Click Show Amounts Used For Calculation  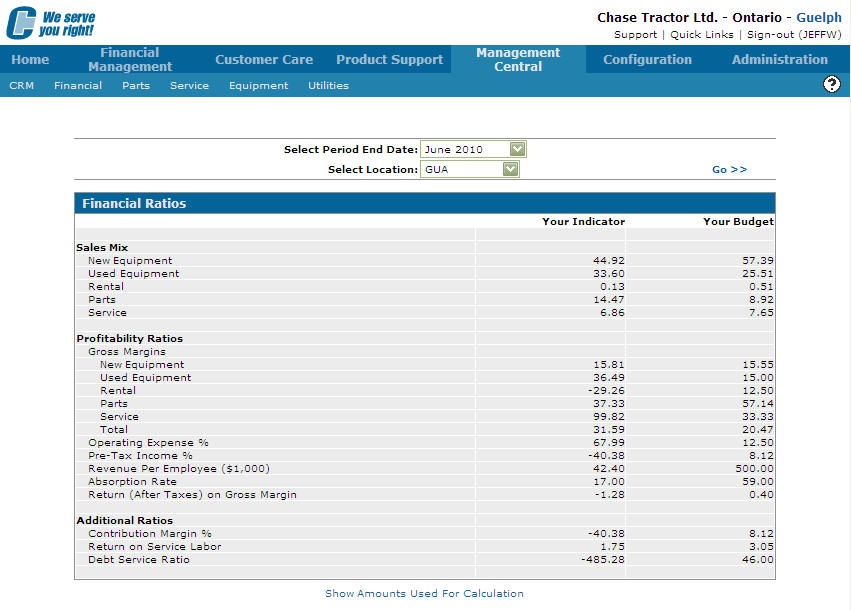(424, 593)
